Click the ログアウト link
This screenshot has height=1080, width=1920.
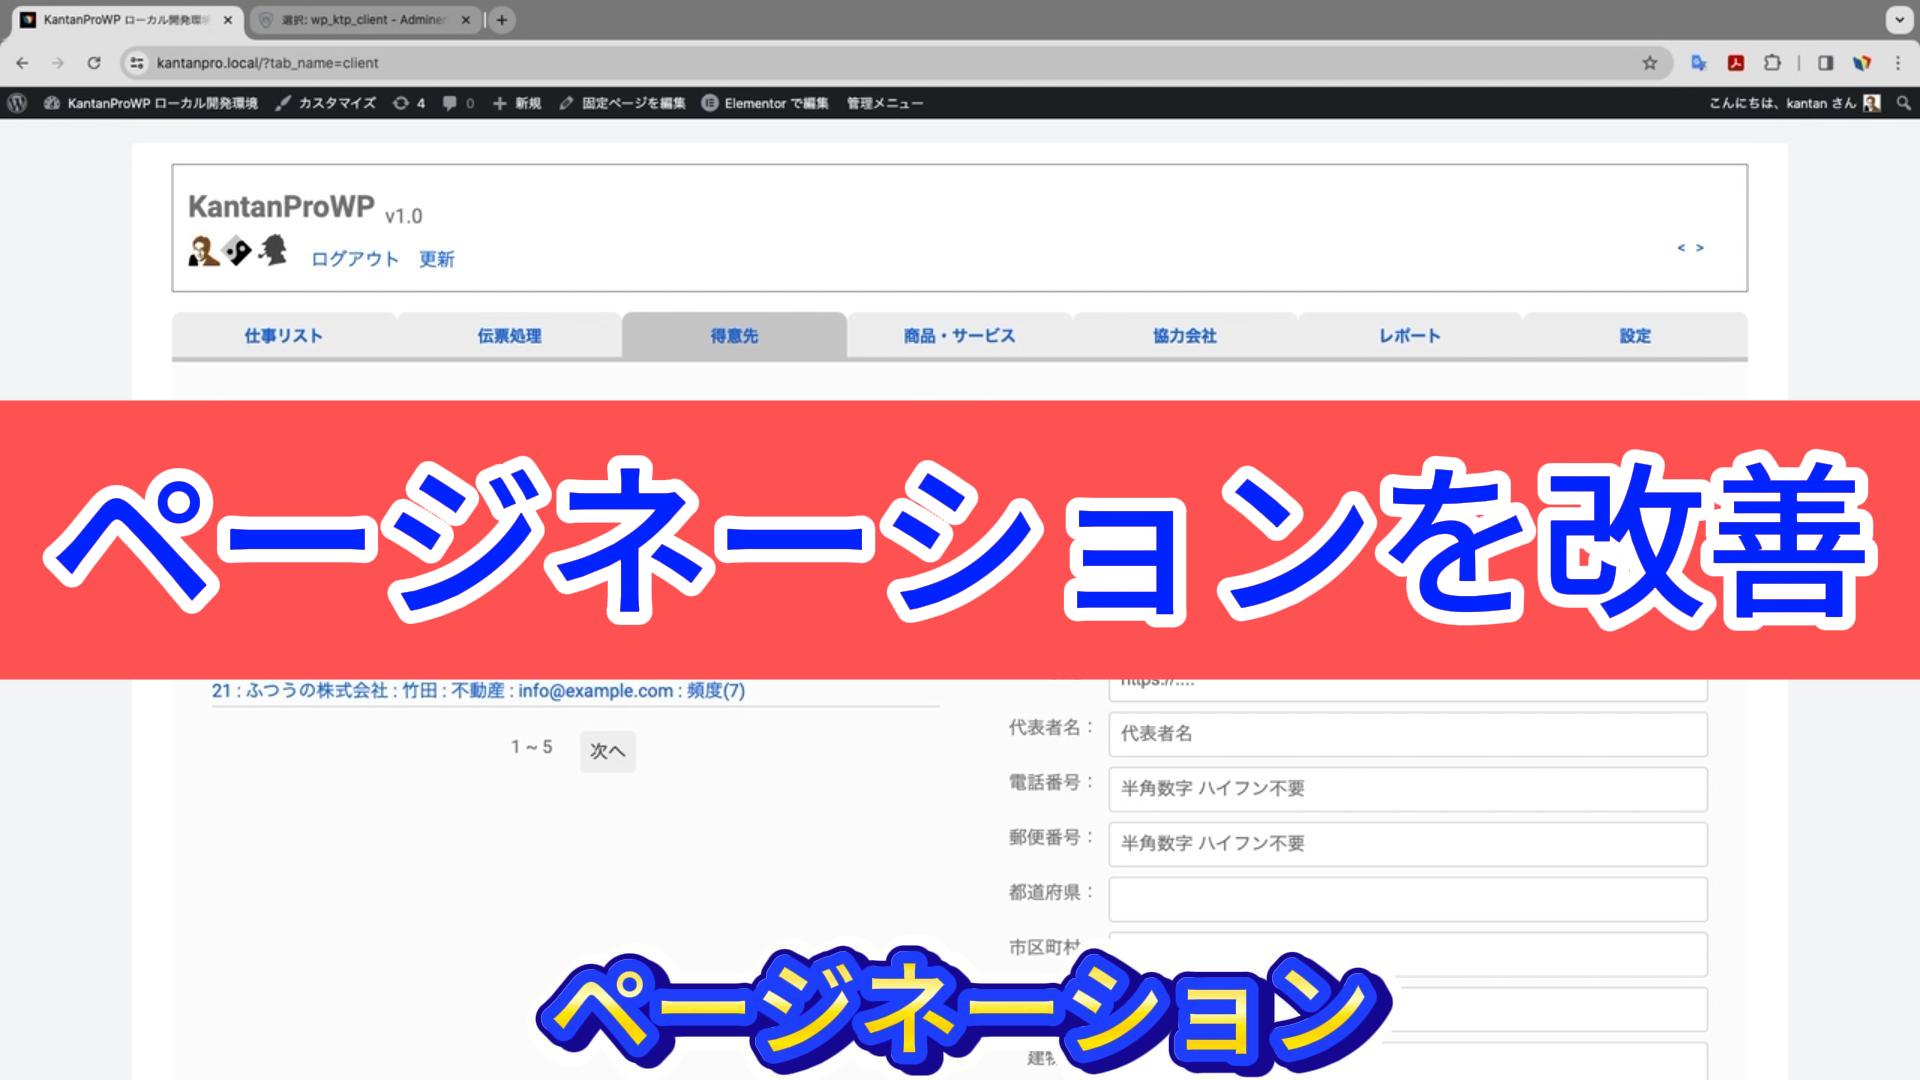[355, 259]
